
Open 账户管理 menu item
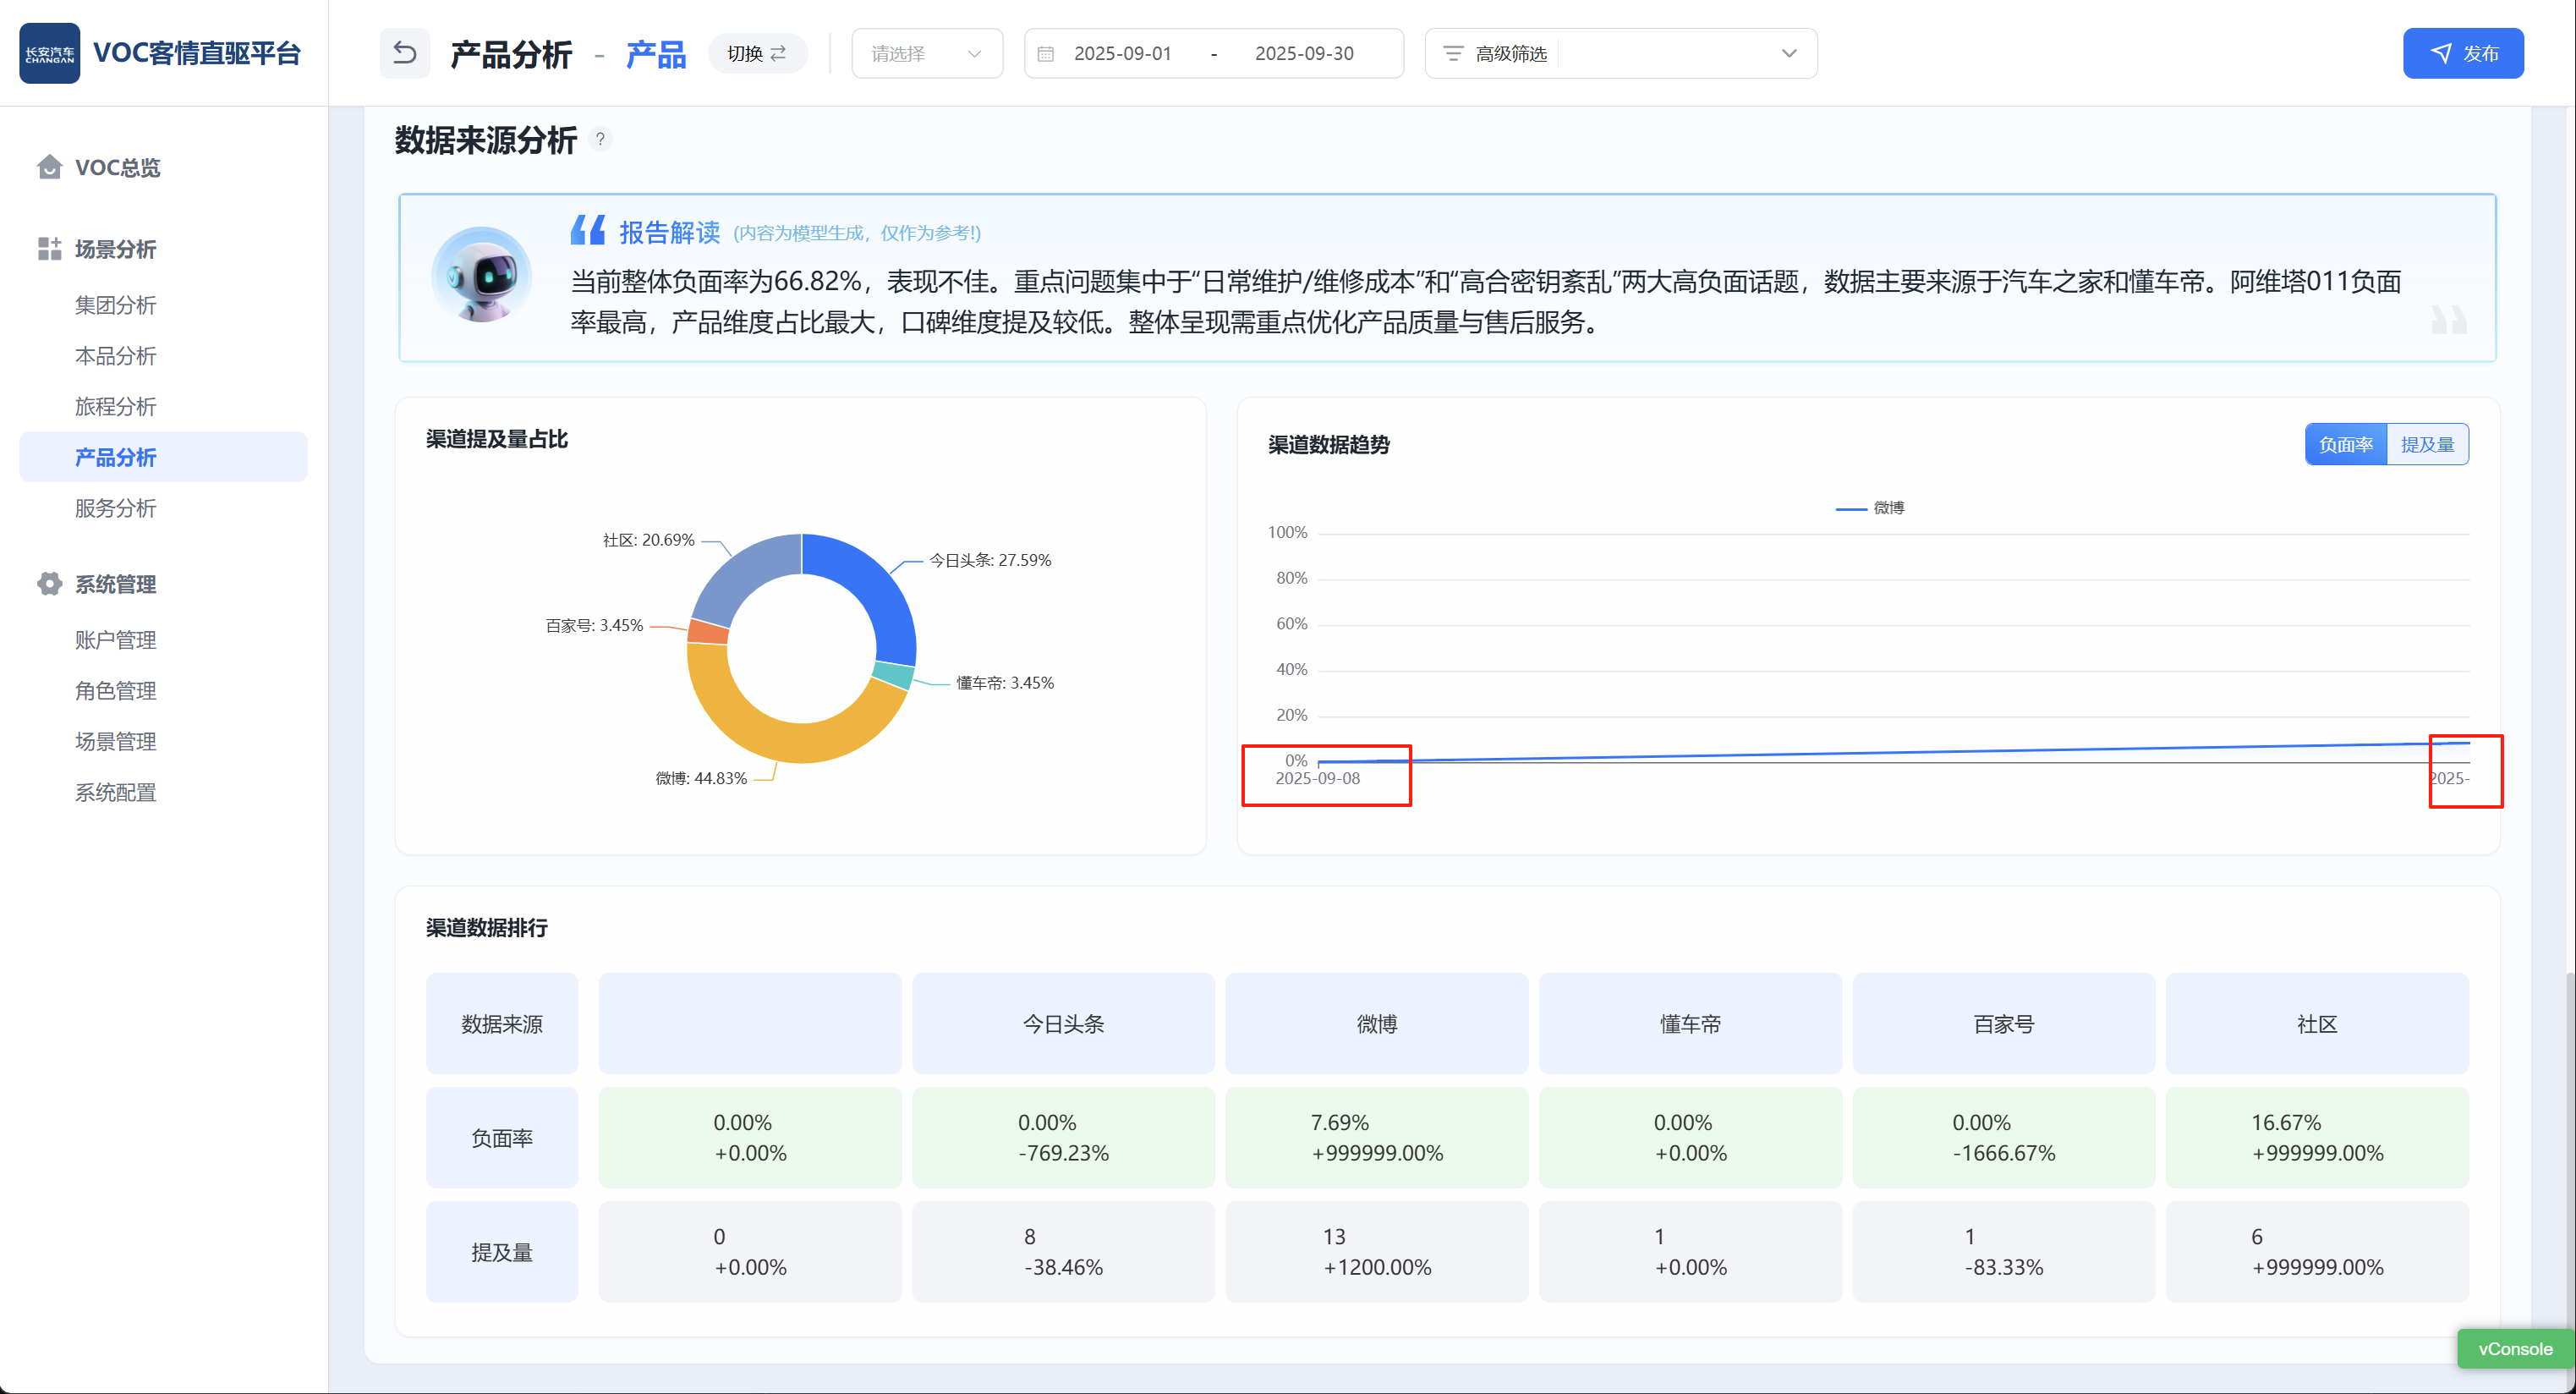116,640
